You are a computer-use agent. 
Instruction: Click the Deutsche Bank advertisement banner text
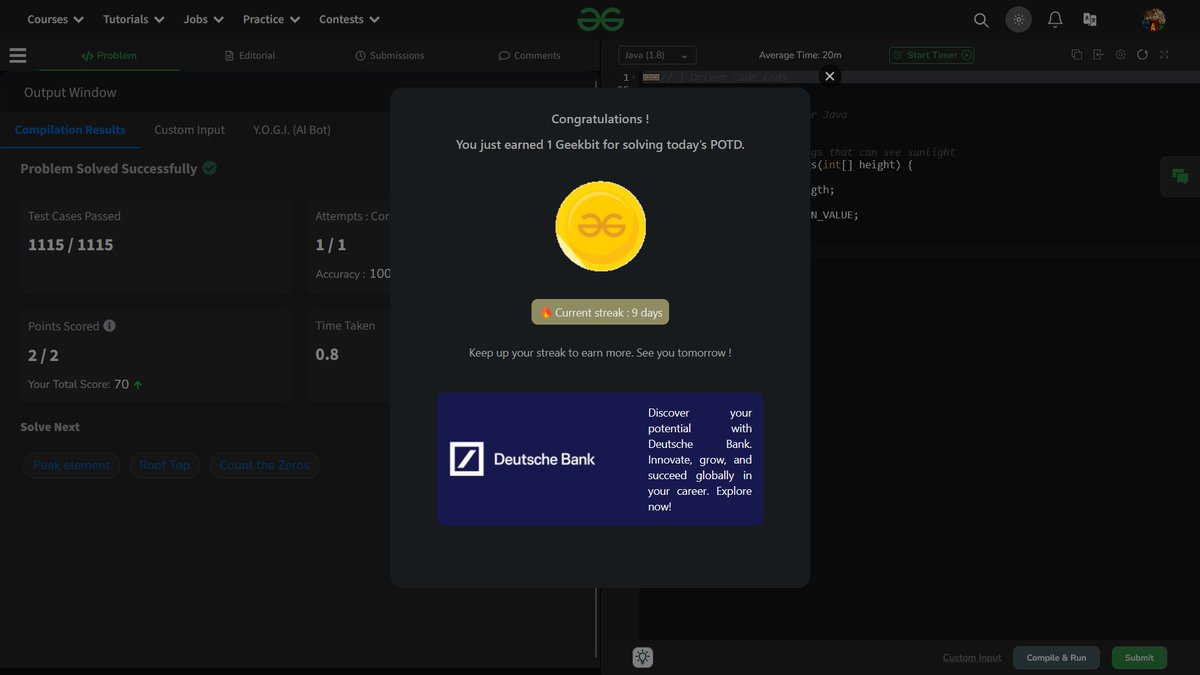click(x=700, y=459)
